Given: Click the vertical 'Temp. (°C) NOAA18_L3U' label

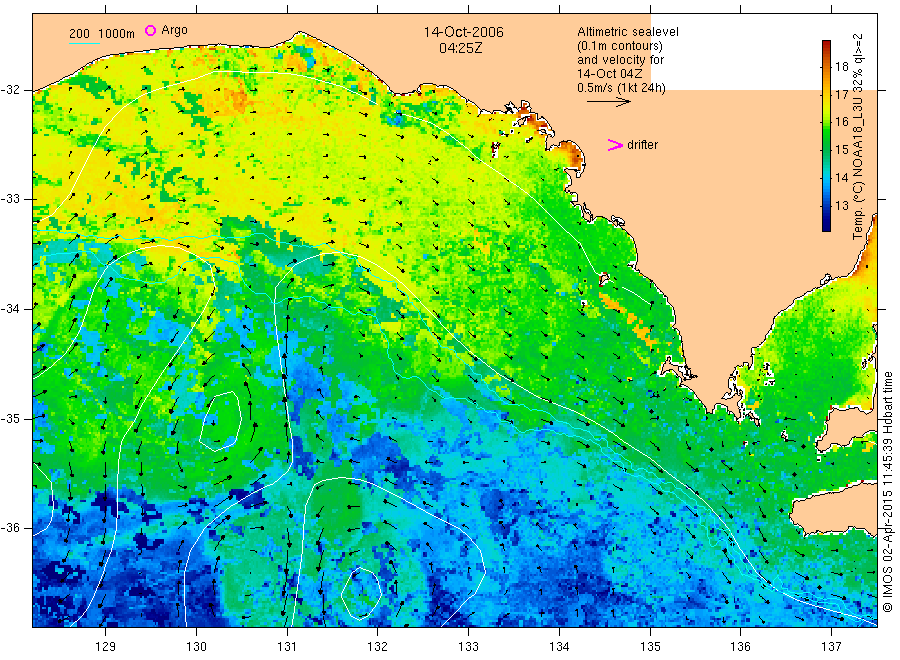Looking at the screenshot, I should click(858, 137).
